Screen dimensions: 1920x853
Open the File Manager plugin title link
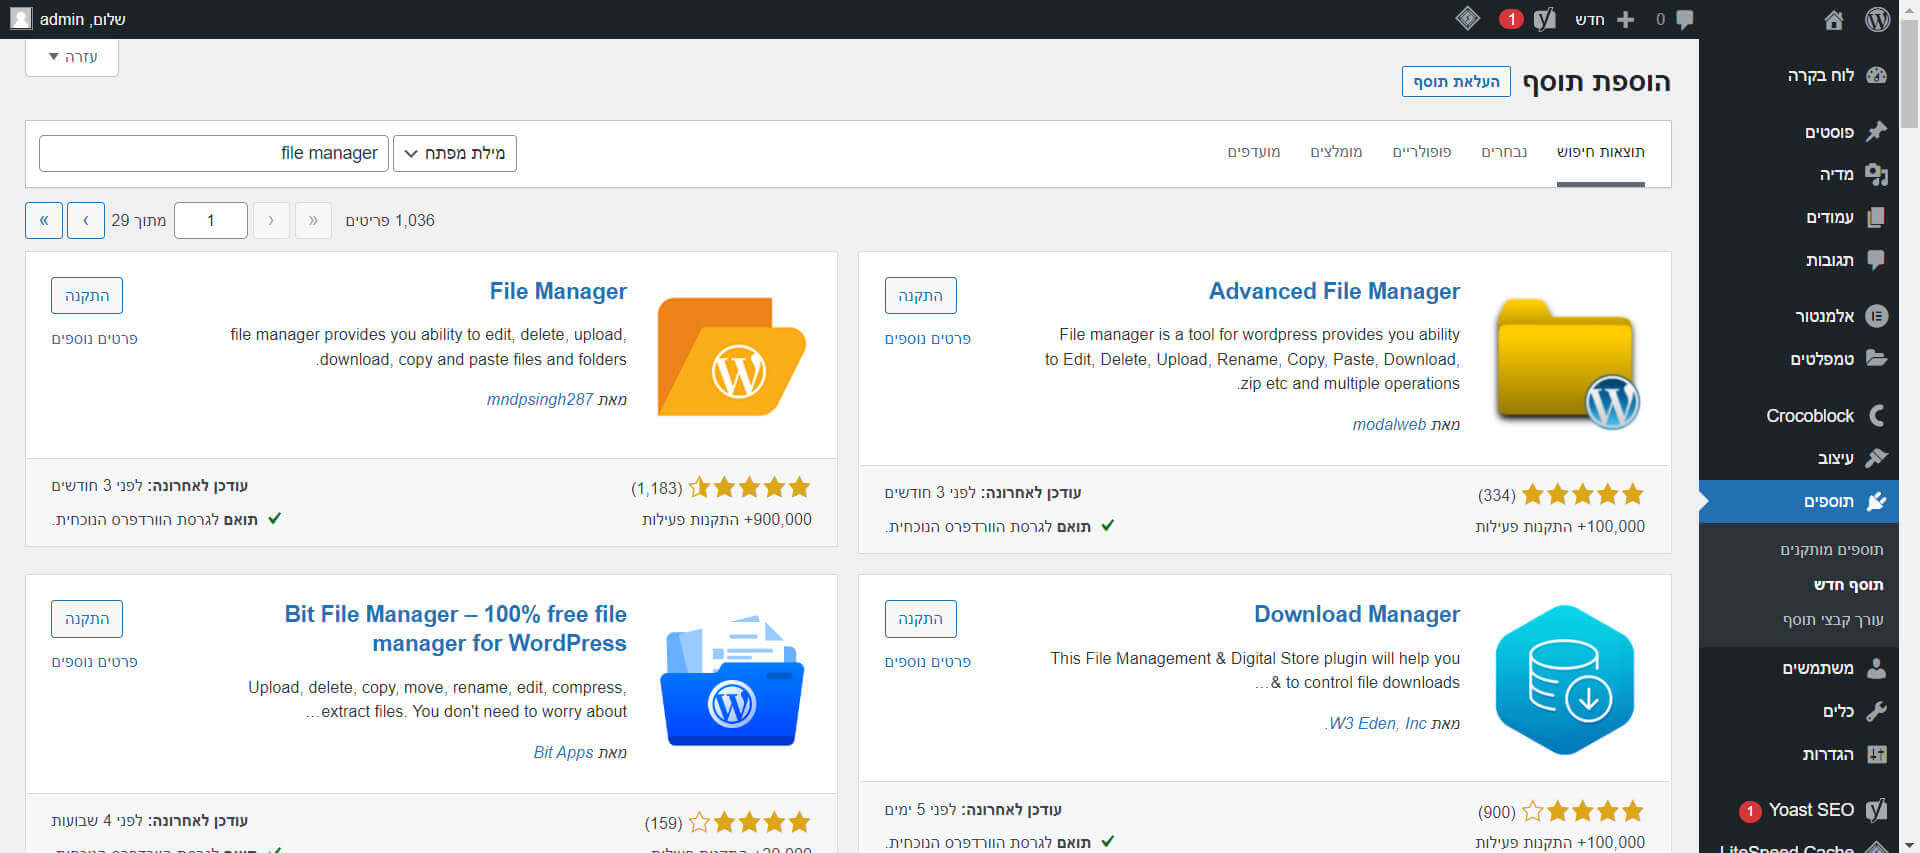[x=558, y=291]
